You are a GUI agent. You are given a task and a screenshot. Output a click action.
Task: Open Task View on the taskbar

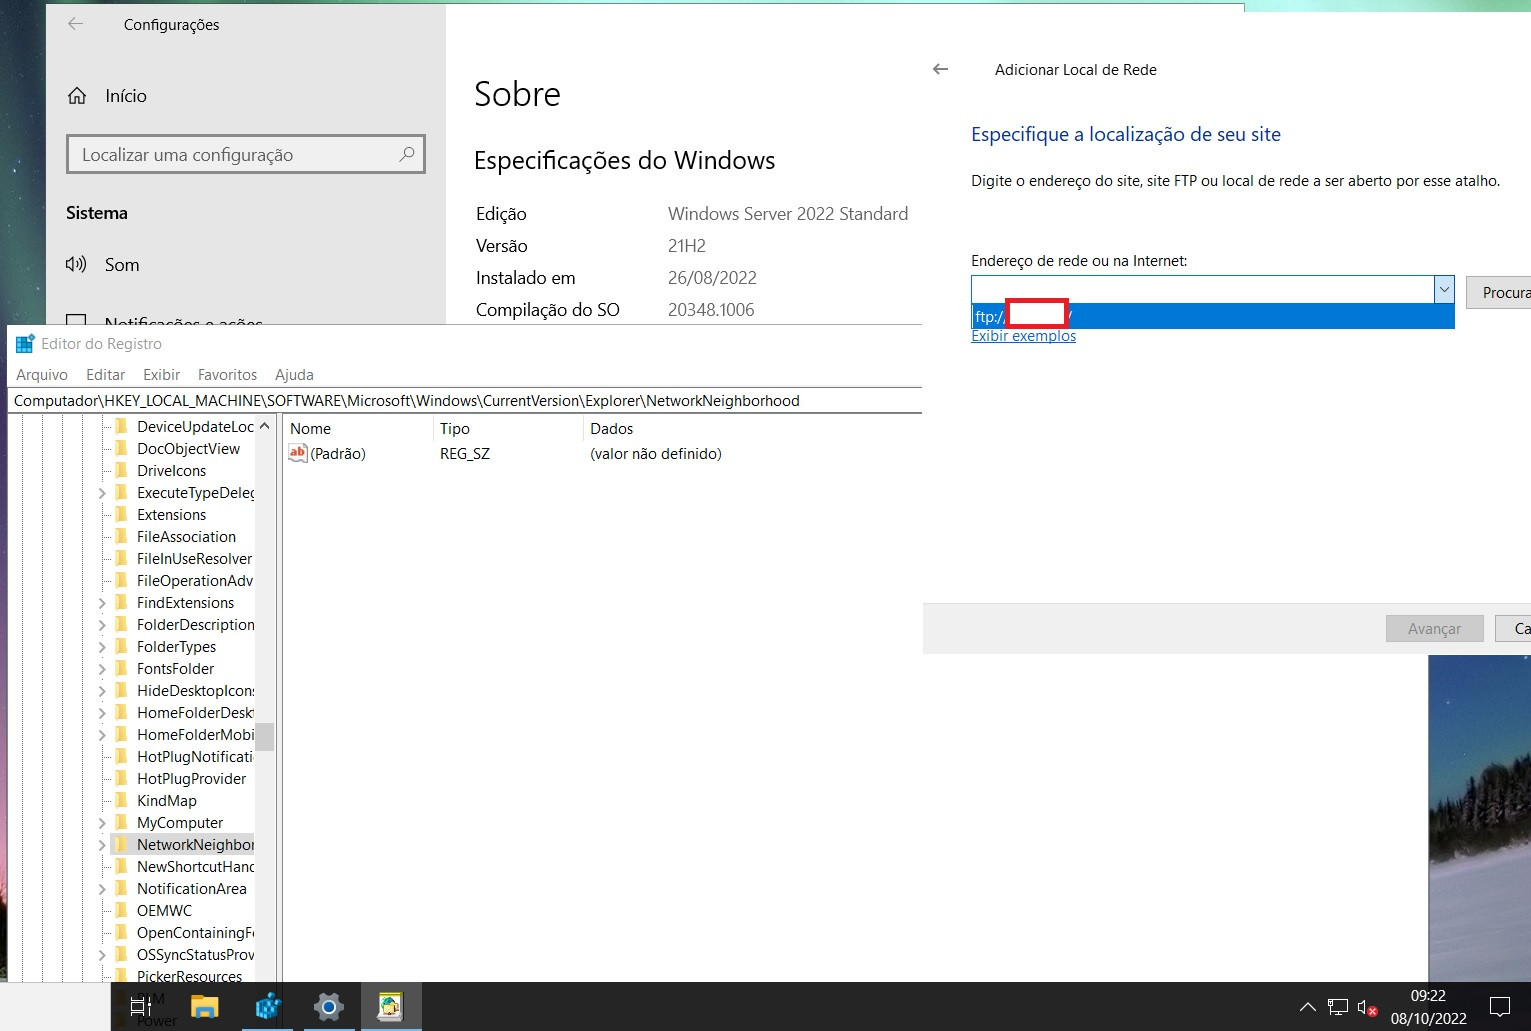tap(141, 1006)
